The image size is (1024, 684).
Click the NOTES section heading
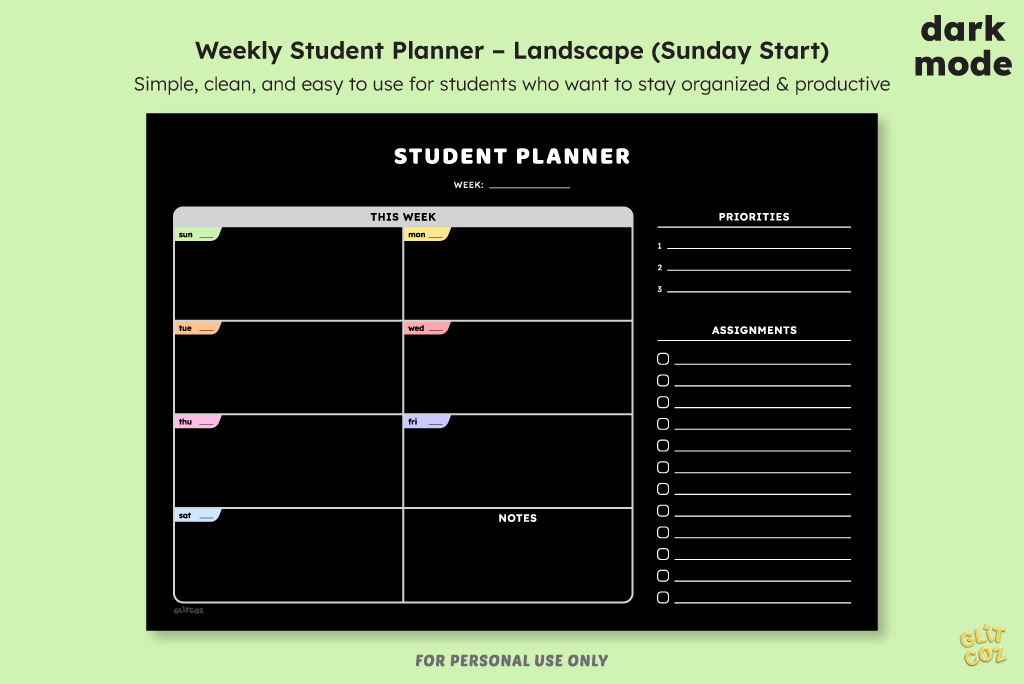(517, 518)
